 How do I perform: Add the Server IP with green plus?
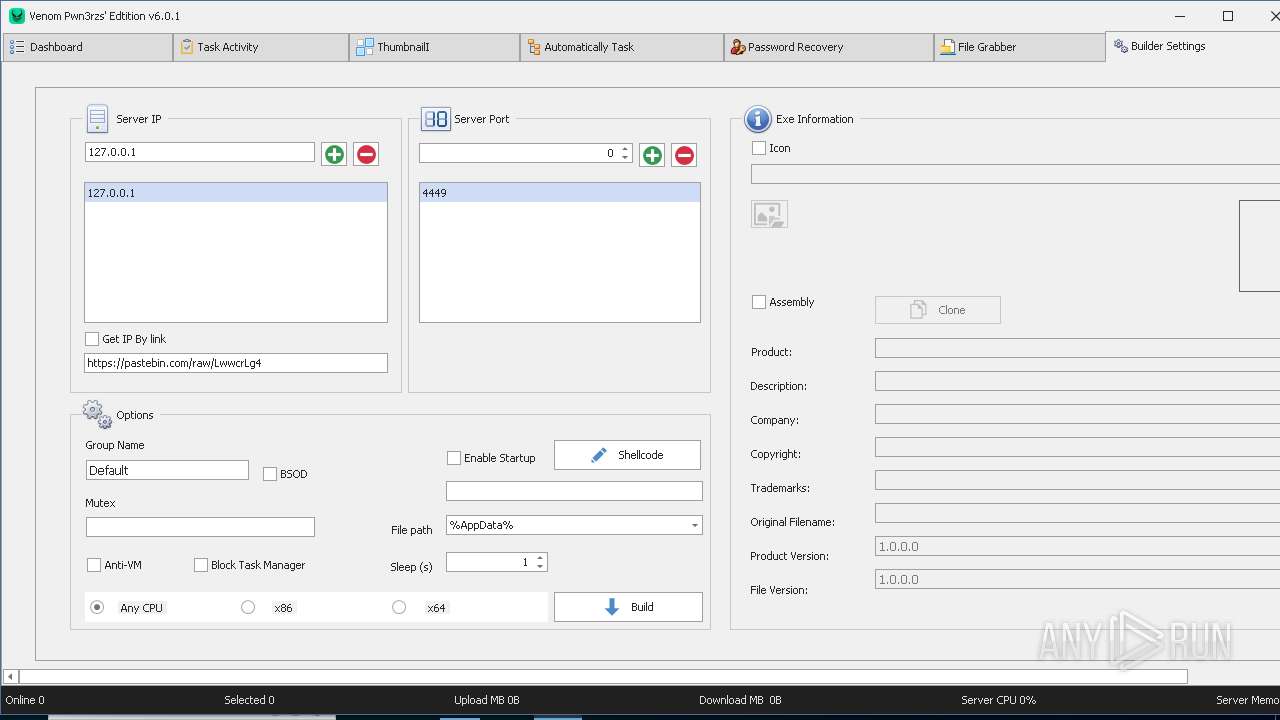click(334, 154)
